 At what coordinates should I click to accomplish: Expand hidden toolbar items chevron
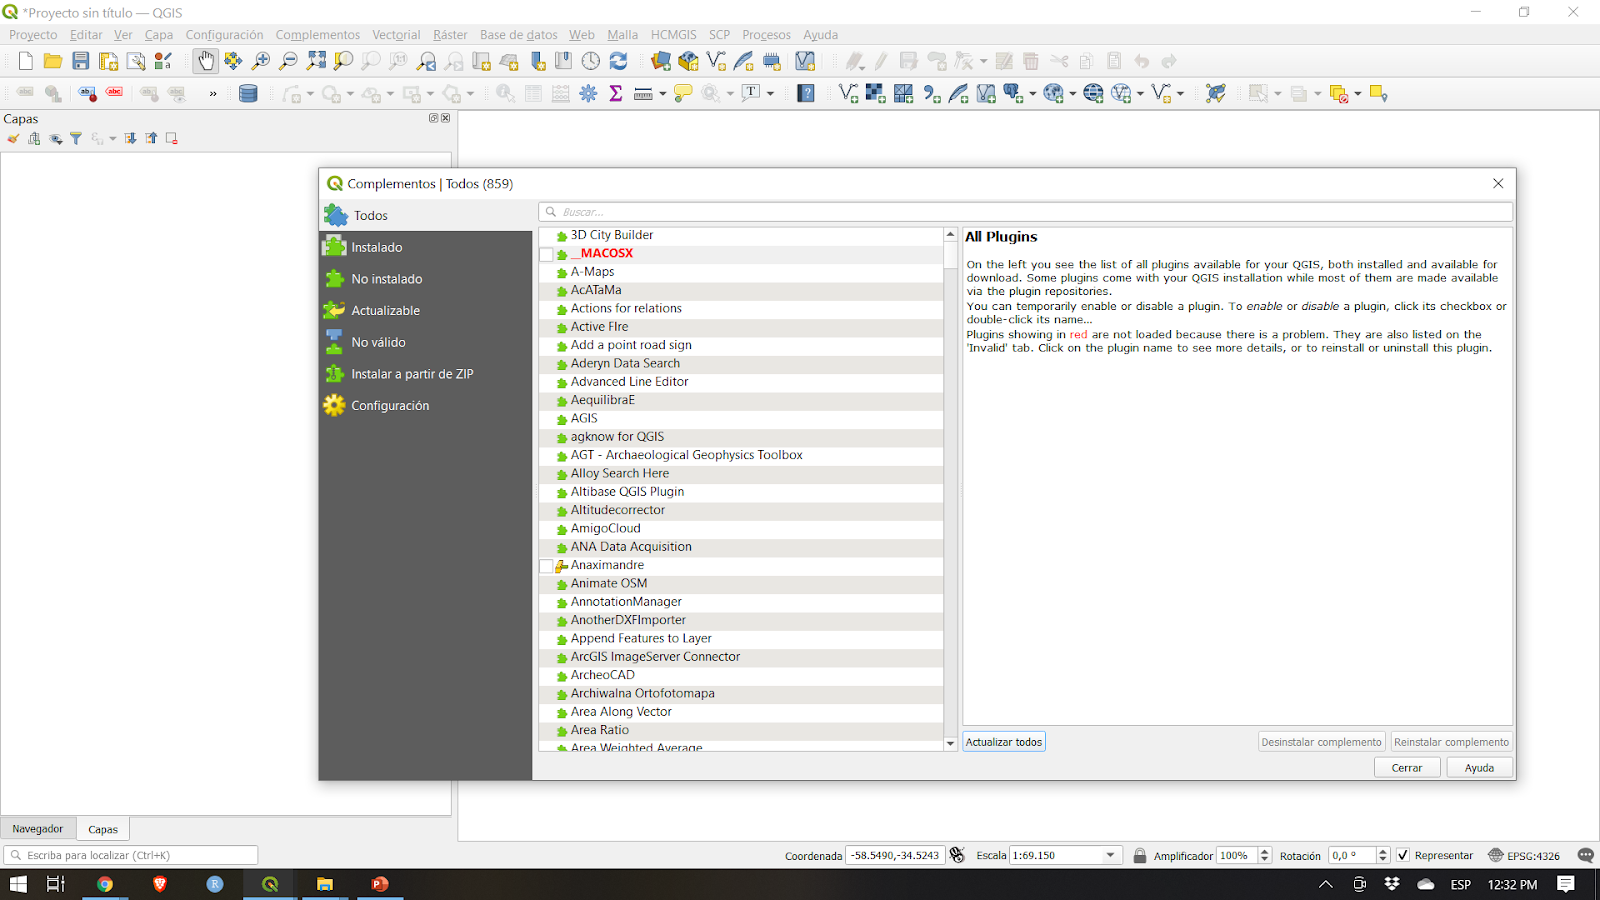tap(213, 94)
